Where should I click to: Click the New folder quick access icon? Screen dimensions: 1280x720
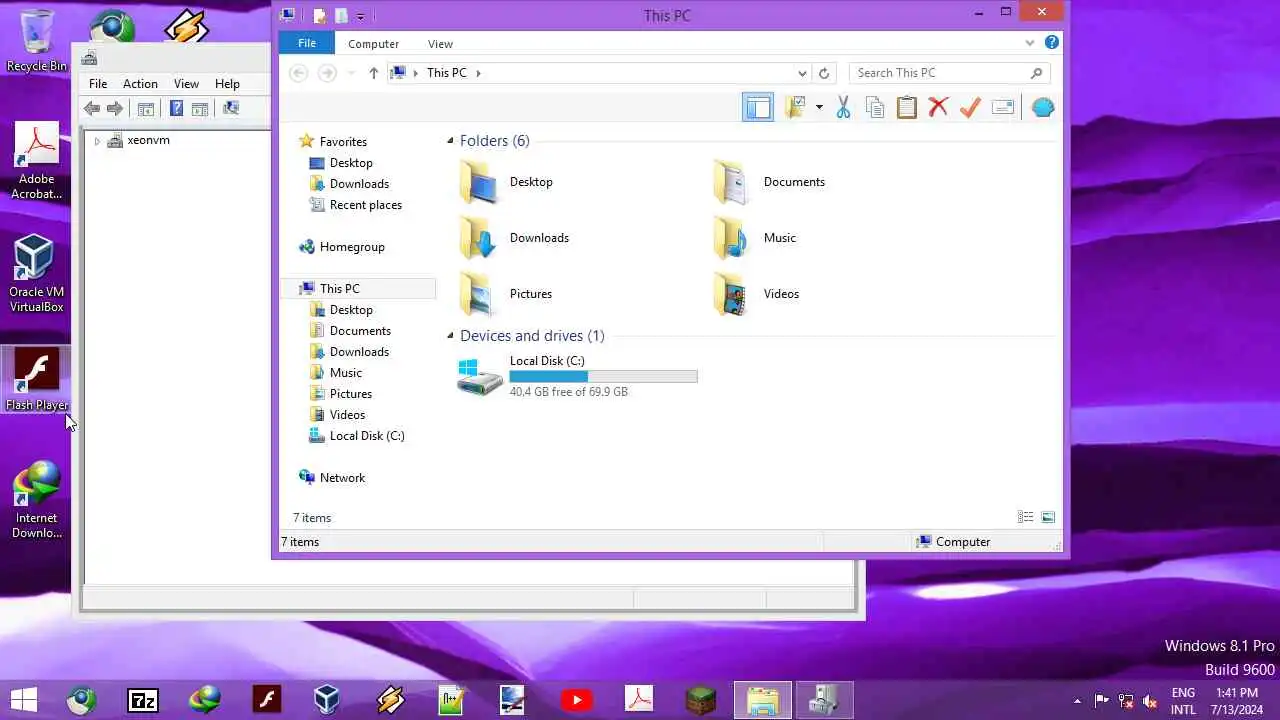coord(341,15)
